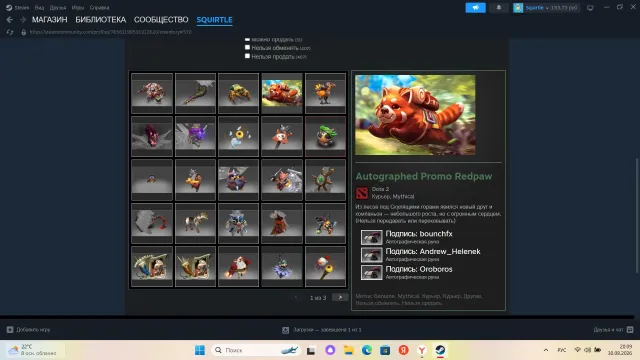640x360 pixels.
Task: Open the Steam taskbar icon
Action: [x=440, y=350]
